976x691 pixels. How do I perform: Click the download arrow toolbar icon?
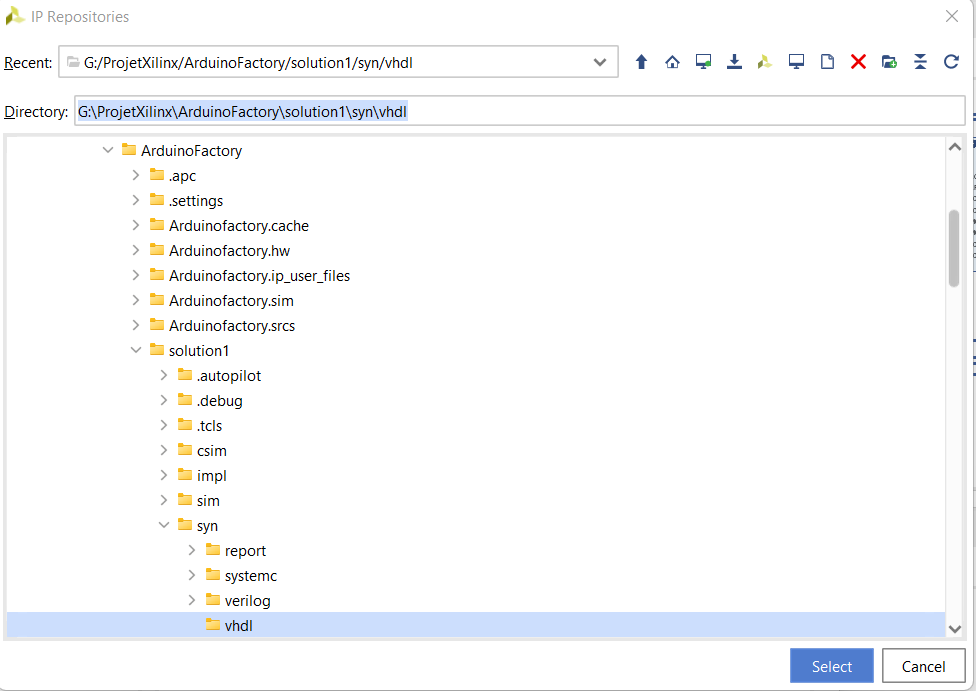pos(734,62)
